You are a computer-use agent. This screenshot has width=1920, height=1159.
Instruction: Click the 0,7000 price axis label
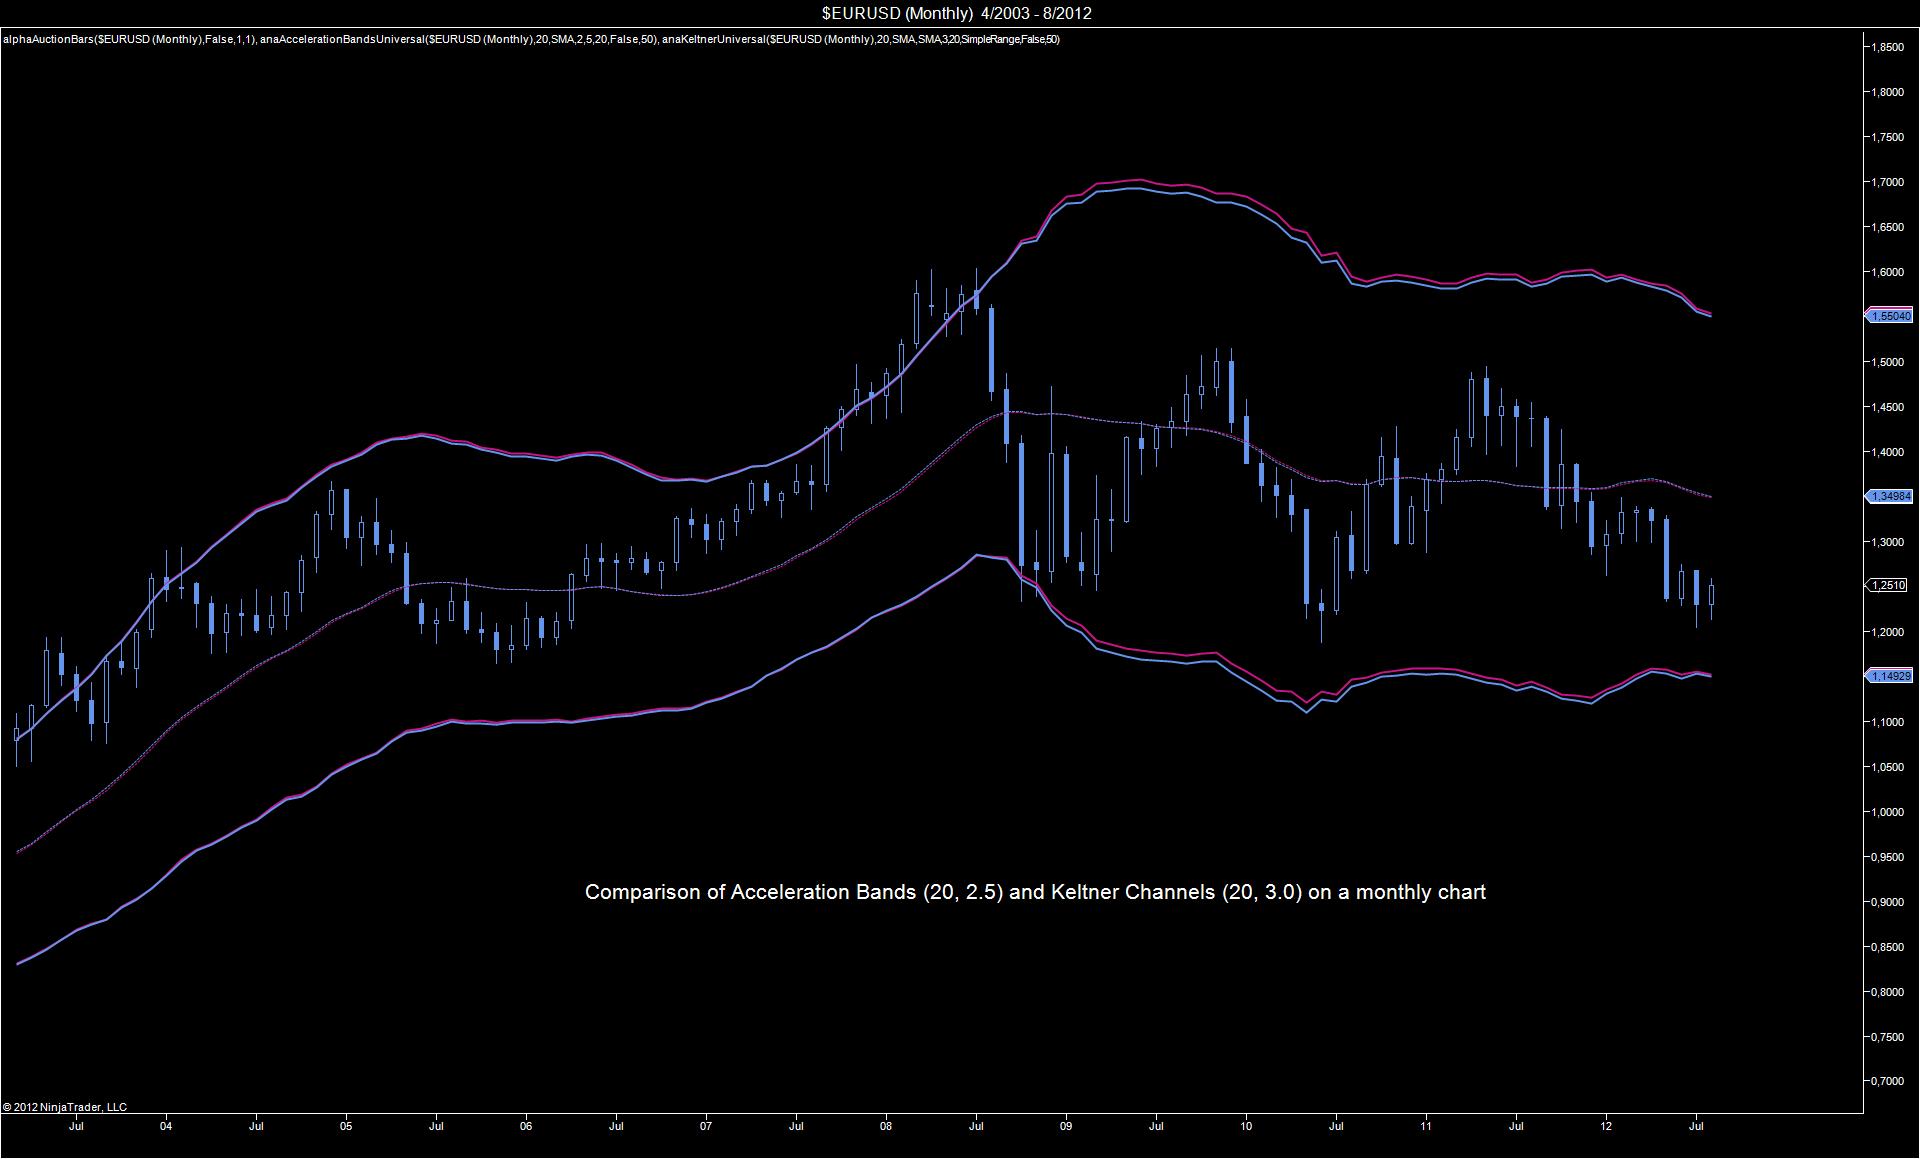(1888, 1081)
